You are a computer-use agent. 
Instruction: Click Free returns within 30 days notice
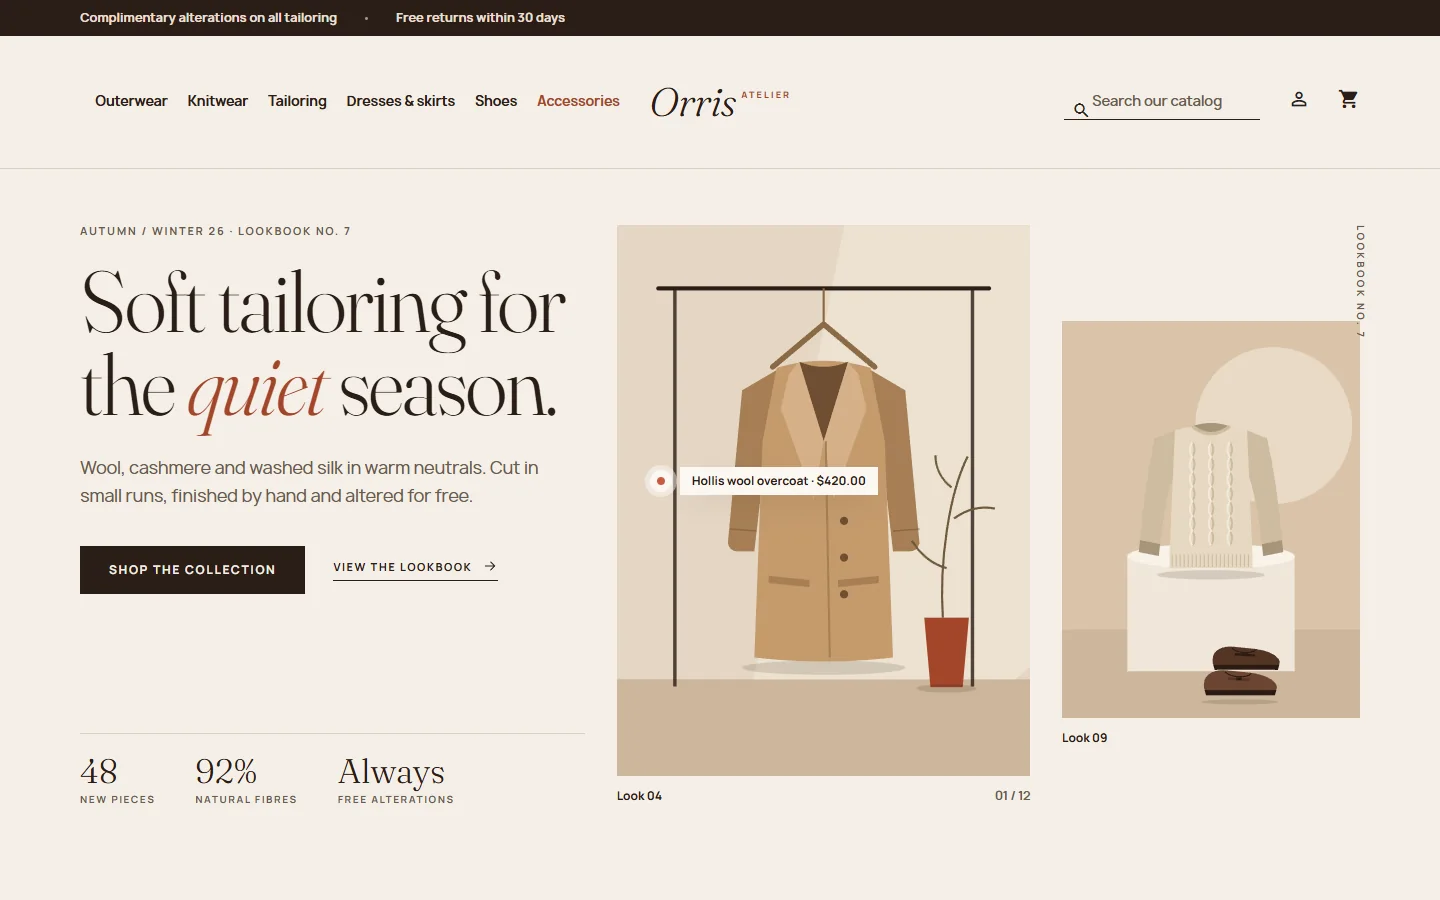click(x=480, y=18)
